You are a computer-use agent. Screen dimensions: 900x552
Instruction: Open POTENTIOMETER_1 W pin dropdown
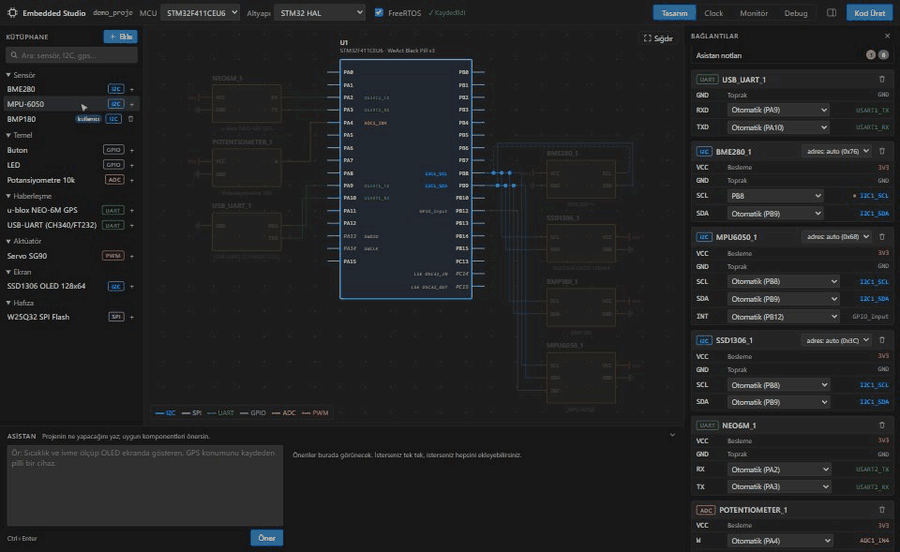click(x=780, y=541)
